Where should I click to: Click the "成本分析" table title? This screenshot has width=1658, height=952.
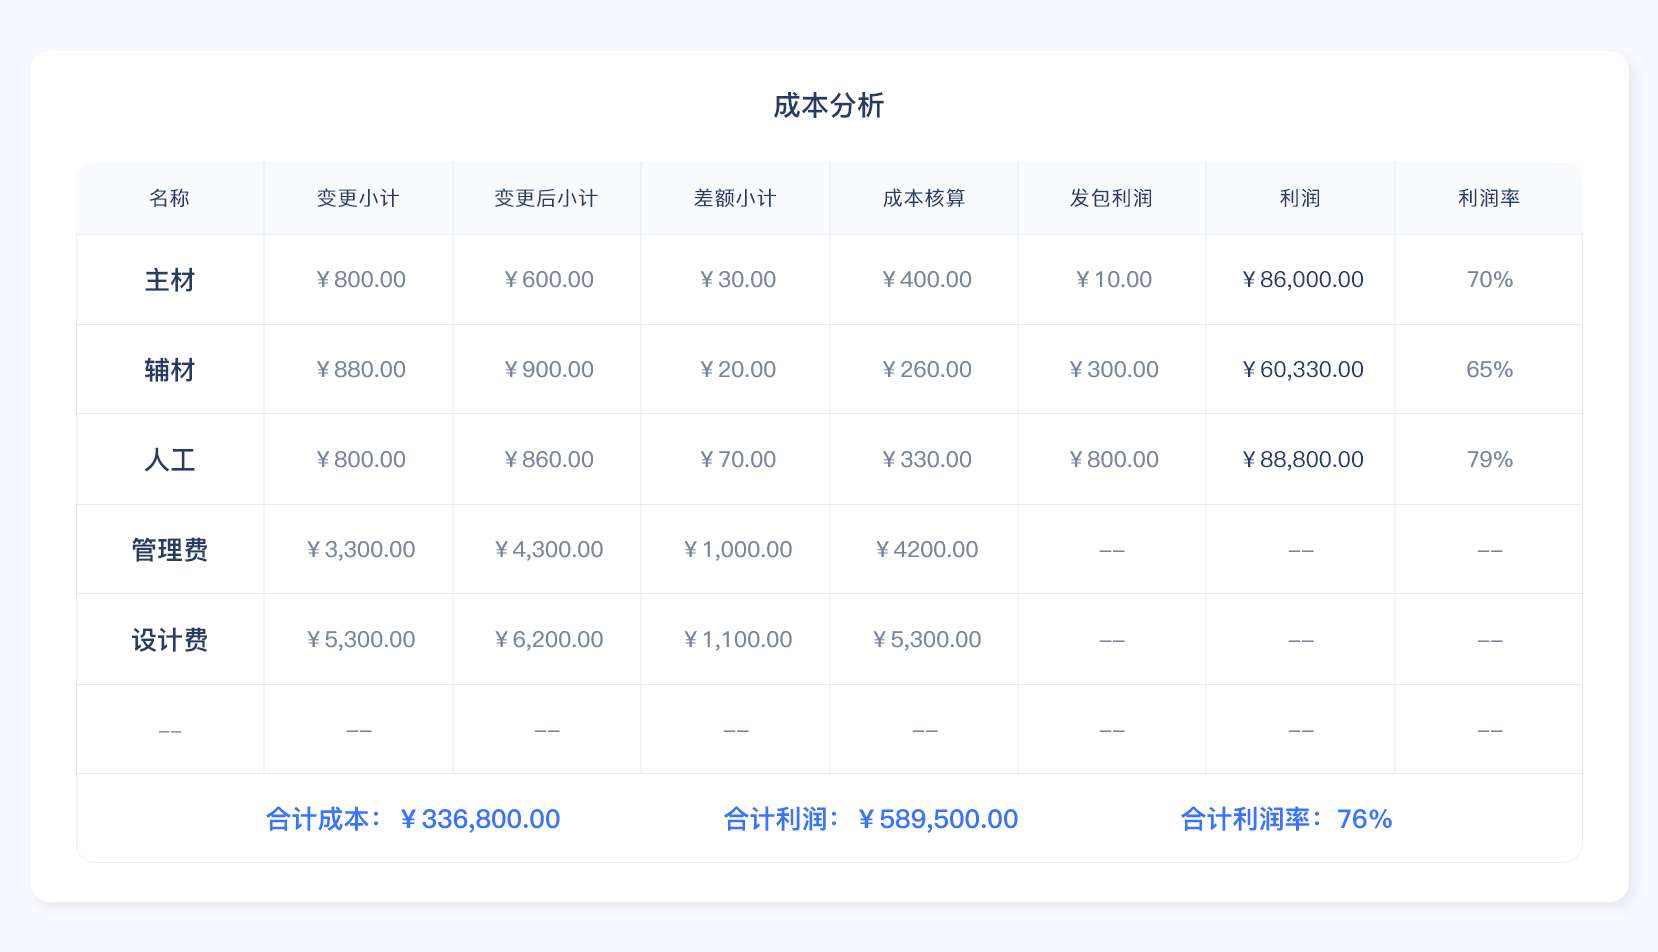click(x=829, y=106)
